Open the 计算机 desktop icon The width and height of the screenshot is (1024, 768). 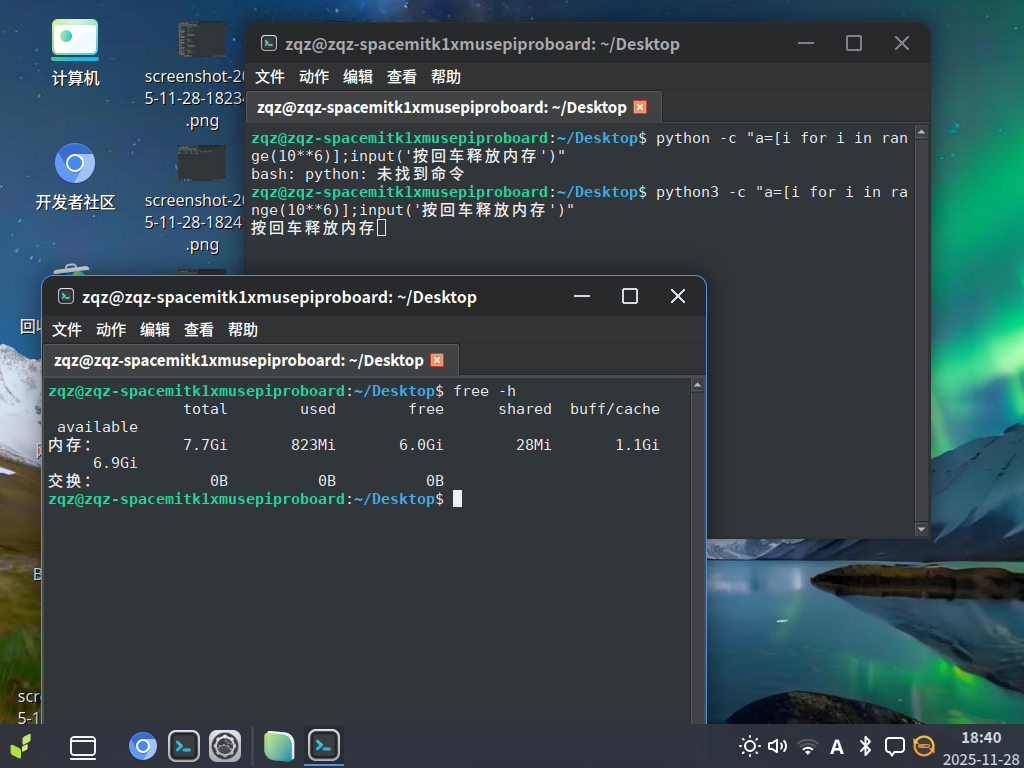point(75,52)
